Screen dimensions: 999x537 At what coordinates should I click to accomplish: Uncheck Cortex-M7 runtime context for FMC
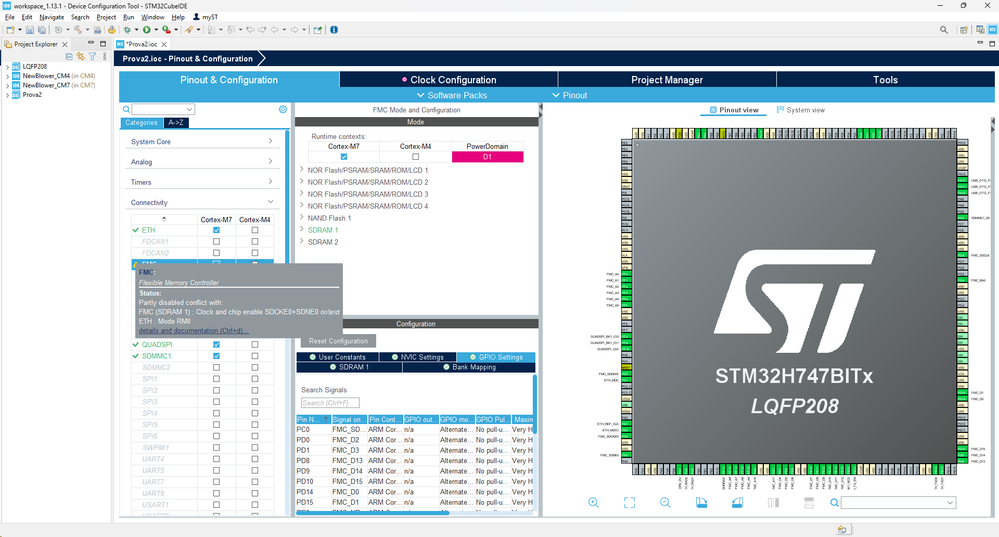[344, 157]
